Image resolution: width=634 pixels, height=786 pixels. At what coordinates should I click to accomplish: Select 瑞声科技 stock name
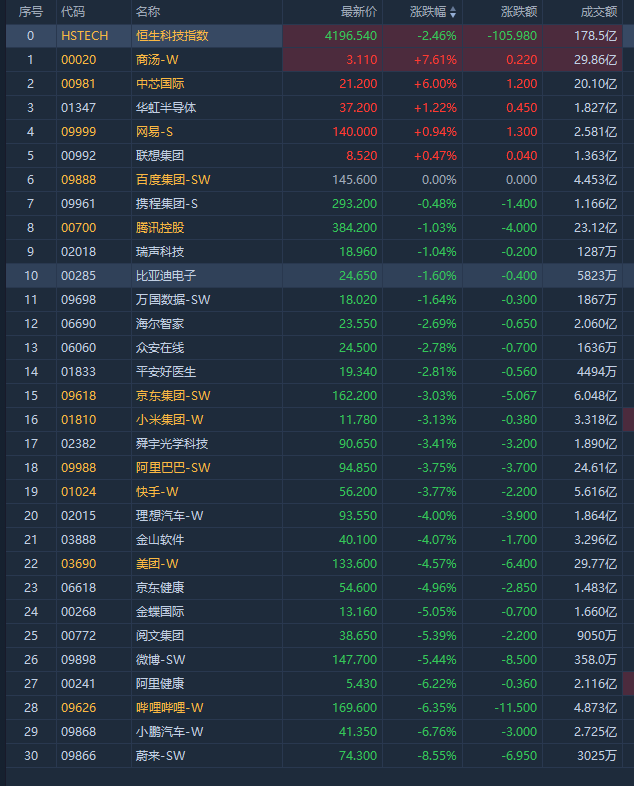pos(160,252)
